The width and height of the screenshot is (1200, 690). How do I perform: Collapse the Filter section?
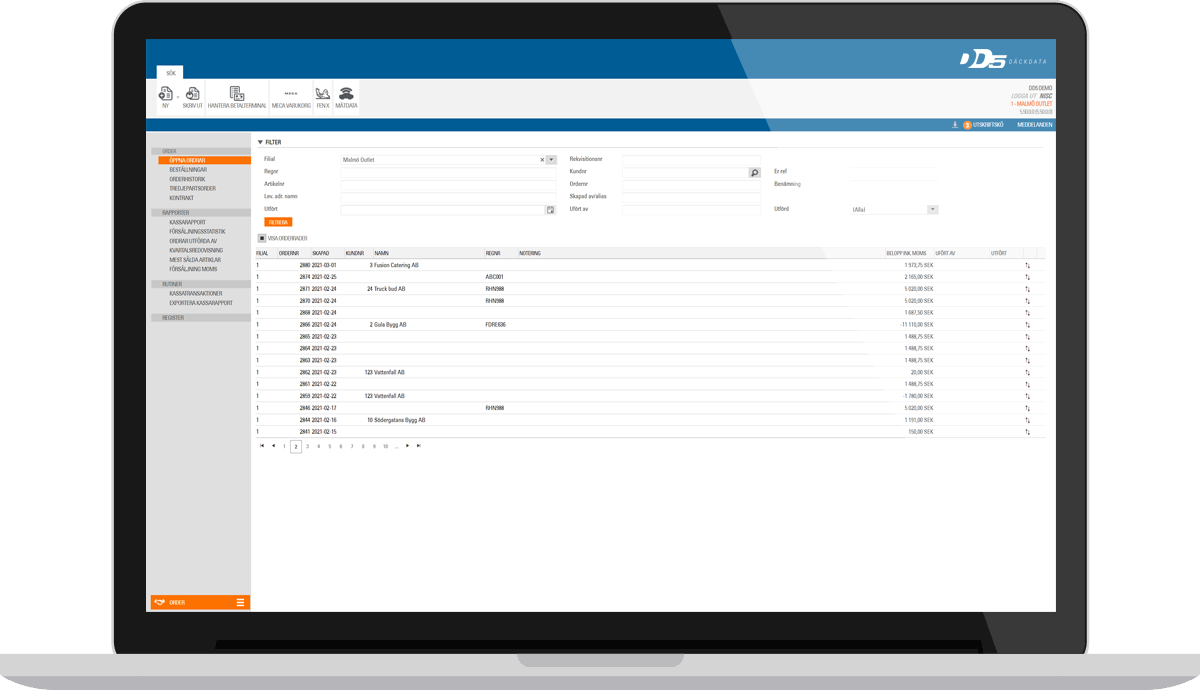coord(261,143)
